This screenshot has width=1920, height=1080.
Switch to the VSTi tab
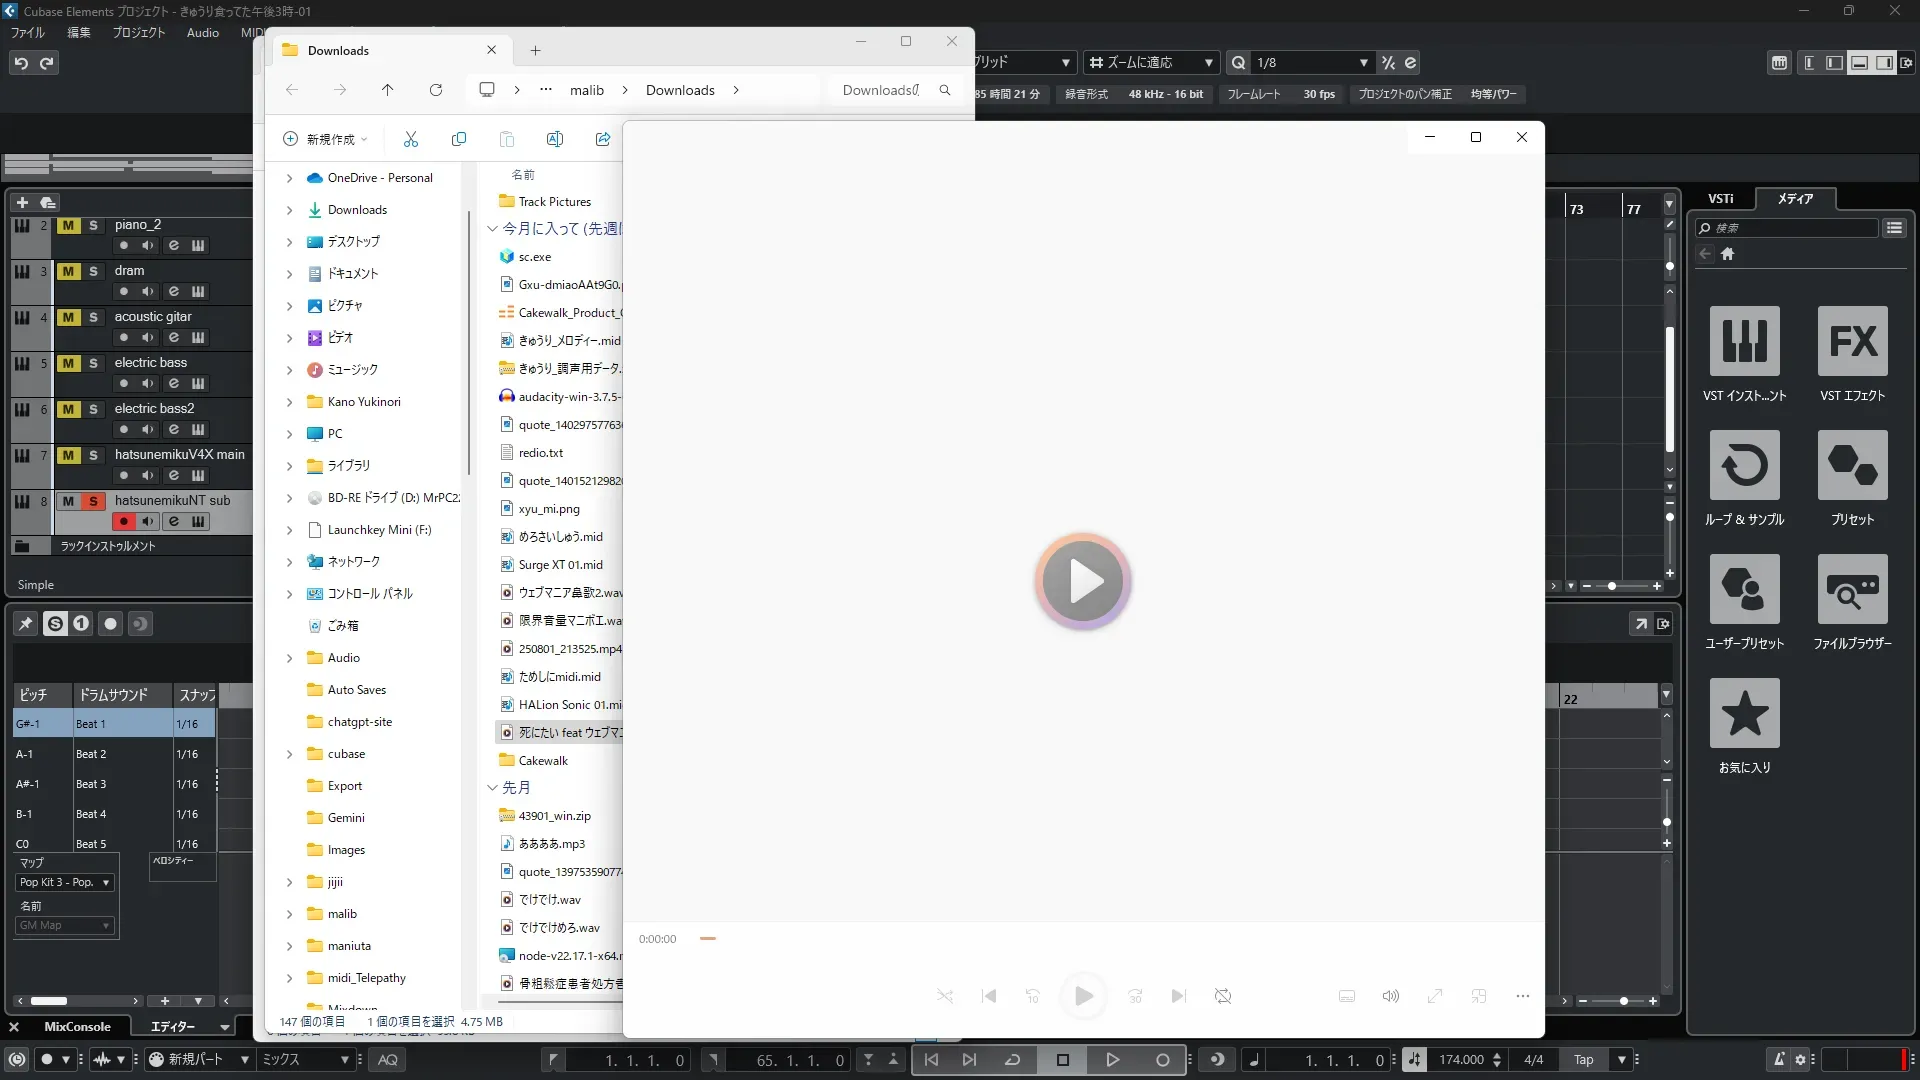[1720, 199]
